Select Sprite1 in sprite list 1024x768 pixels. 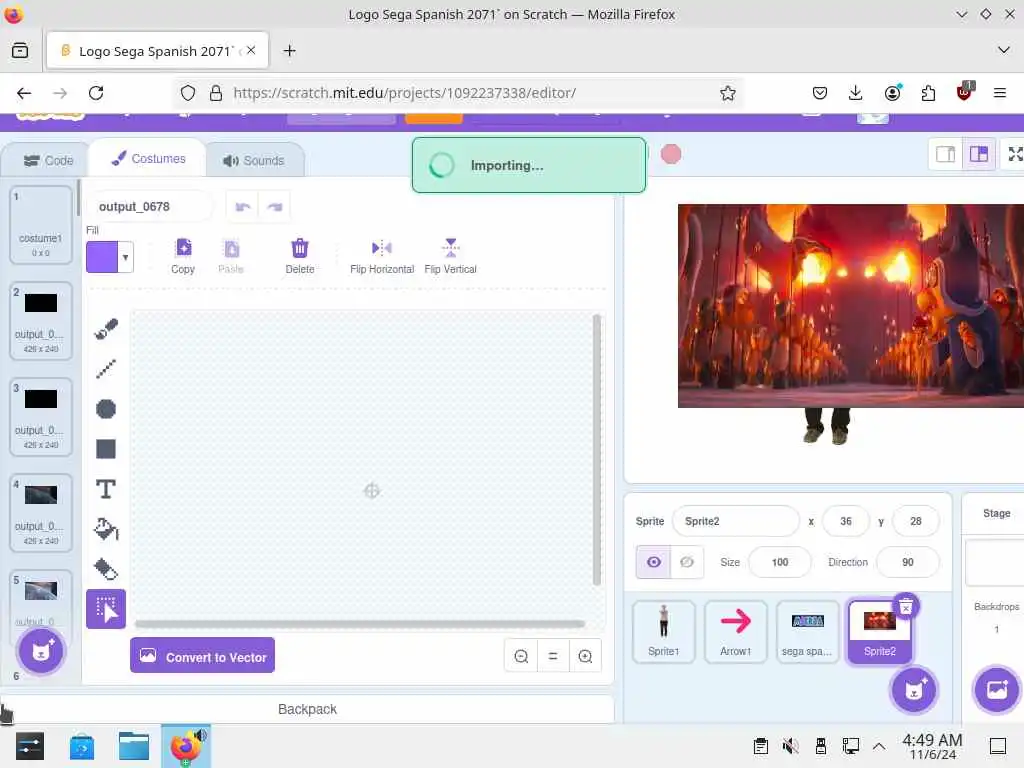664,632
